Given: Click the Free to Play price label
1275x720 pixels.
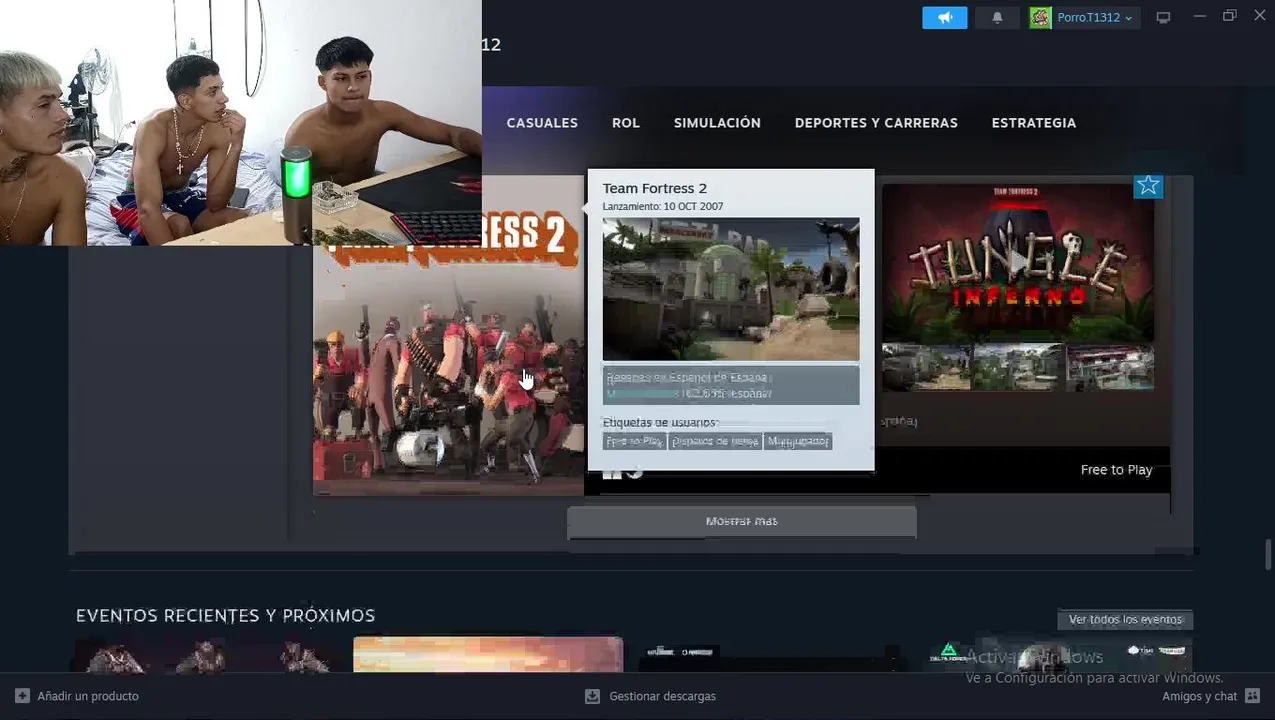Looking at the screenshot, I should tap(1117, 470).
